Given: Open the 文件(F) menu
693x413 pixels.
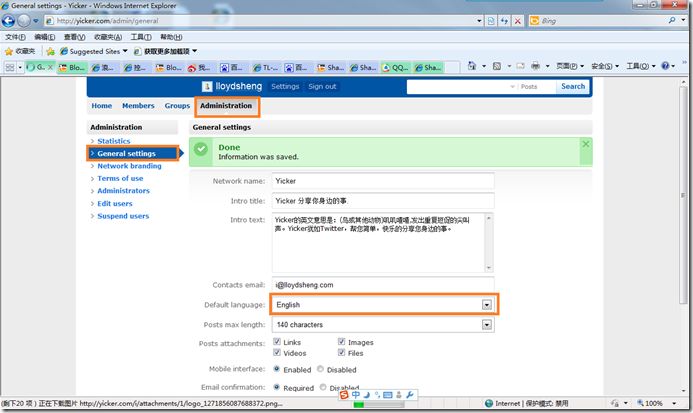Looking at the screenshot, I should coord(15,37).
